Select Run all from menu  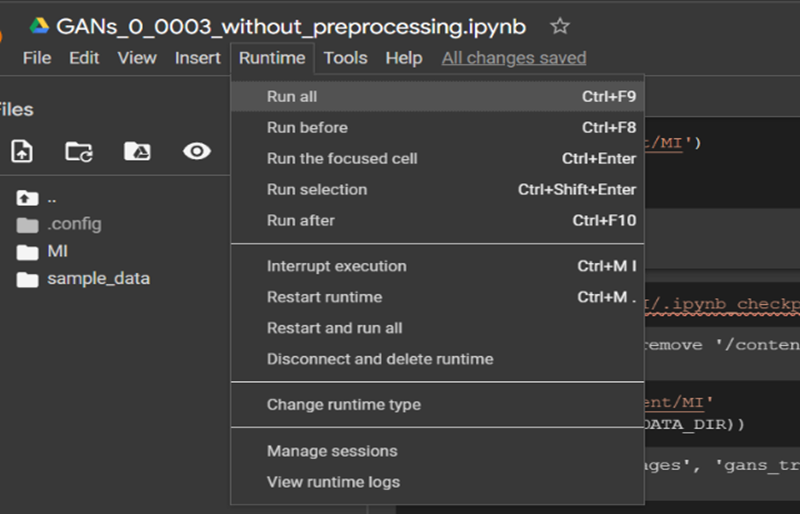pos(292,97)
